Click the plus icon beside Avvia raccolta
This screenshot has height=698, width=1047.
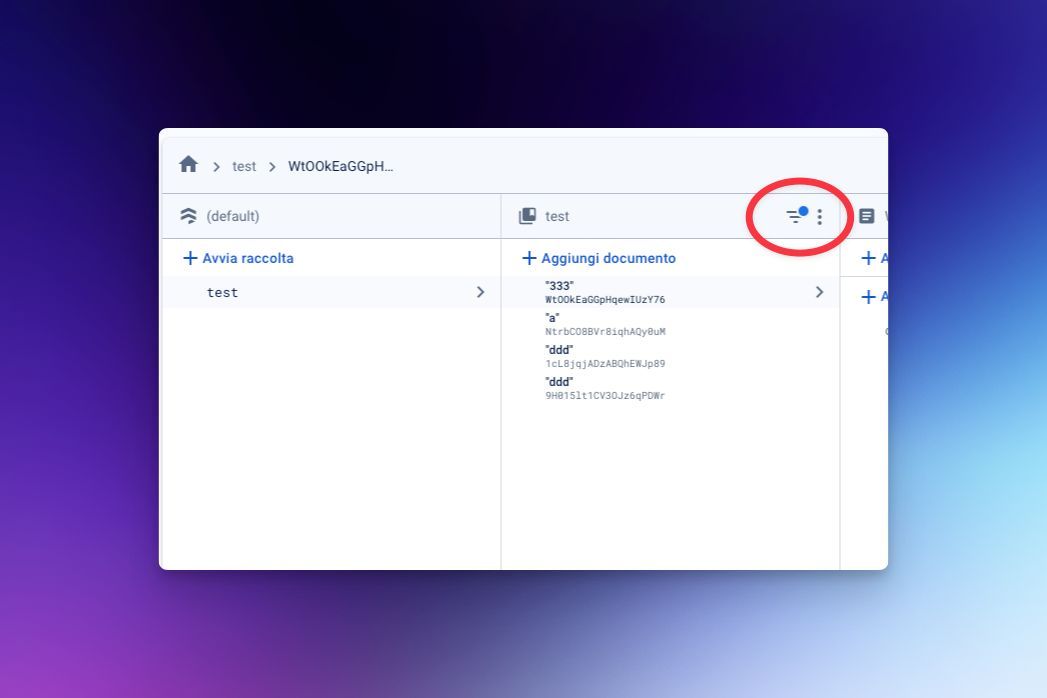point(189,257)
